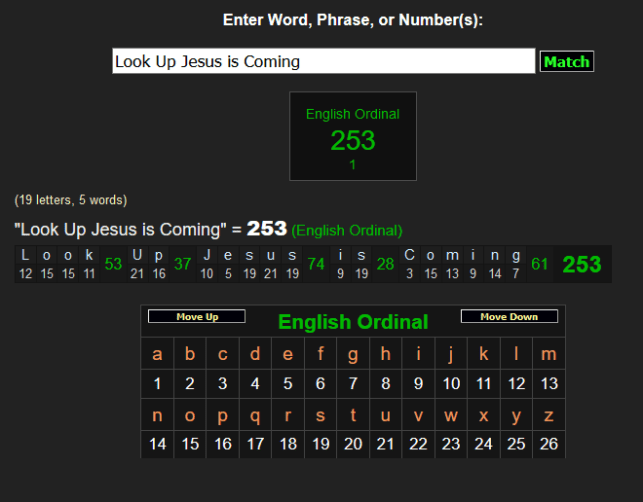Click word sum 37 for 'Up'
The width and height of the screenshot is (643, 502).
point(183,264)
